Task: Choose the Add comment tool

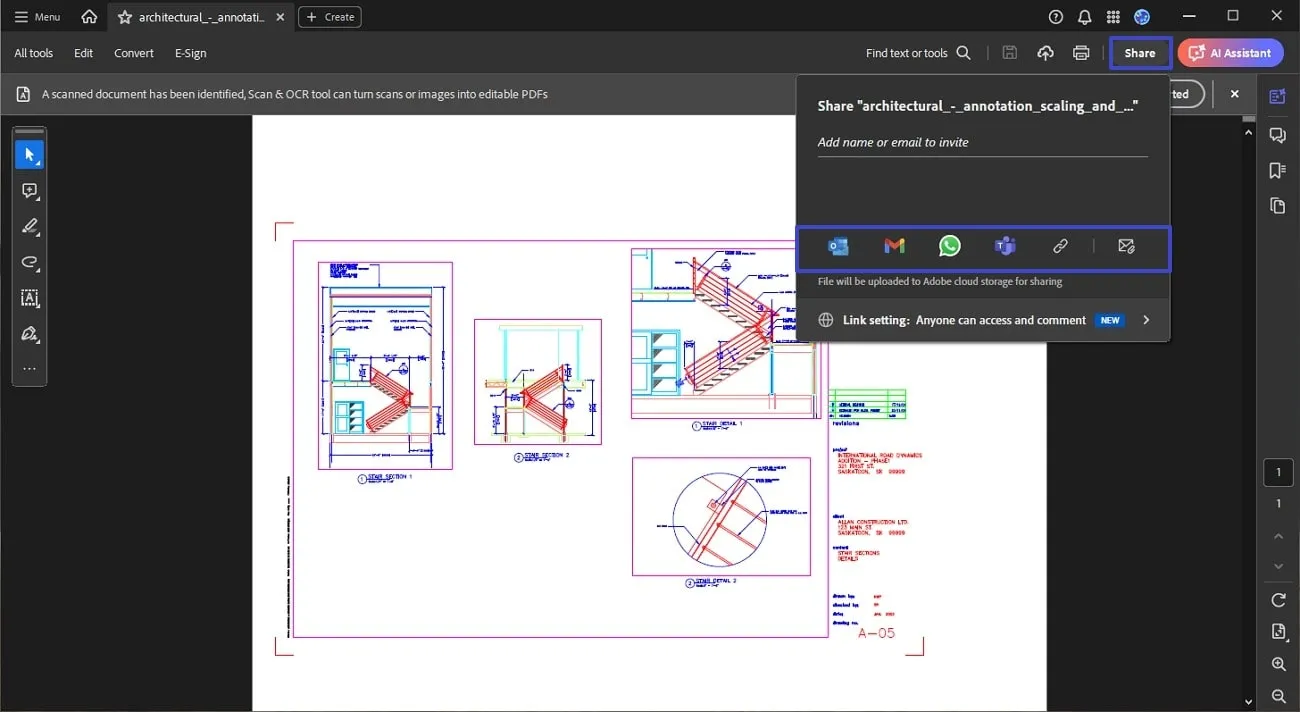Action: [x=29, y=191]
